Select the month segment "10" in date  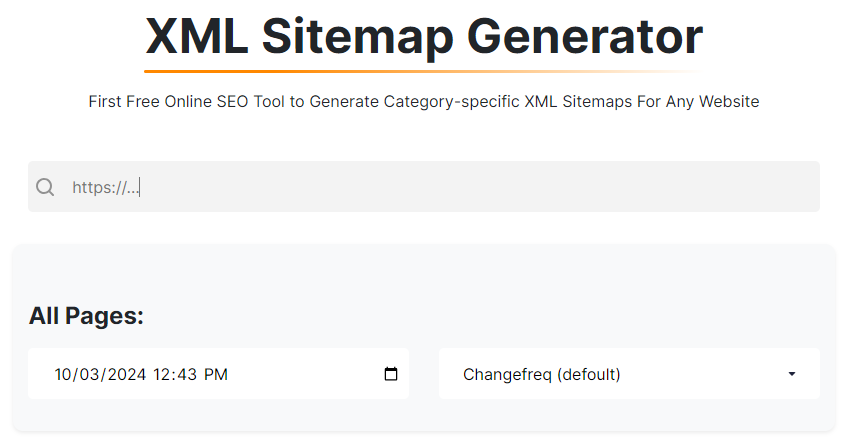(64, 375)
